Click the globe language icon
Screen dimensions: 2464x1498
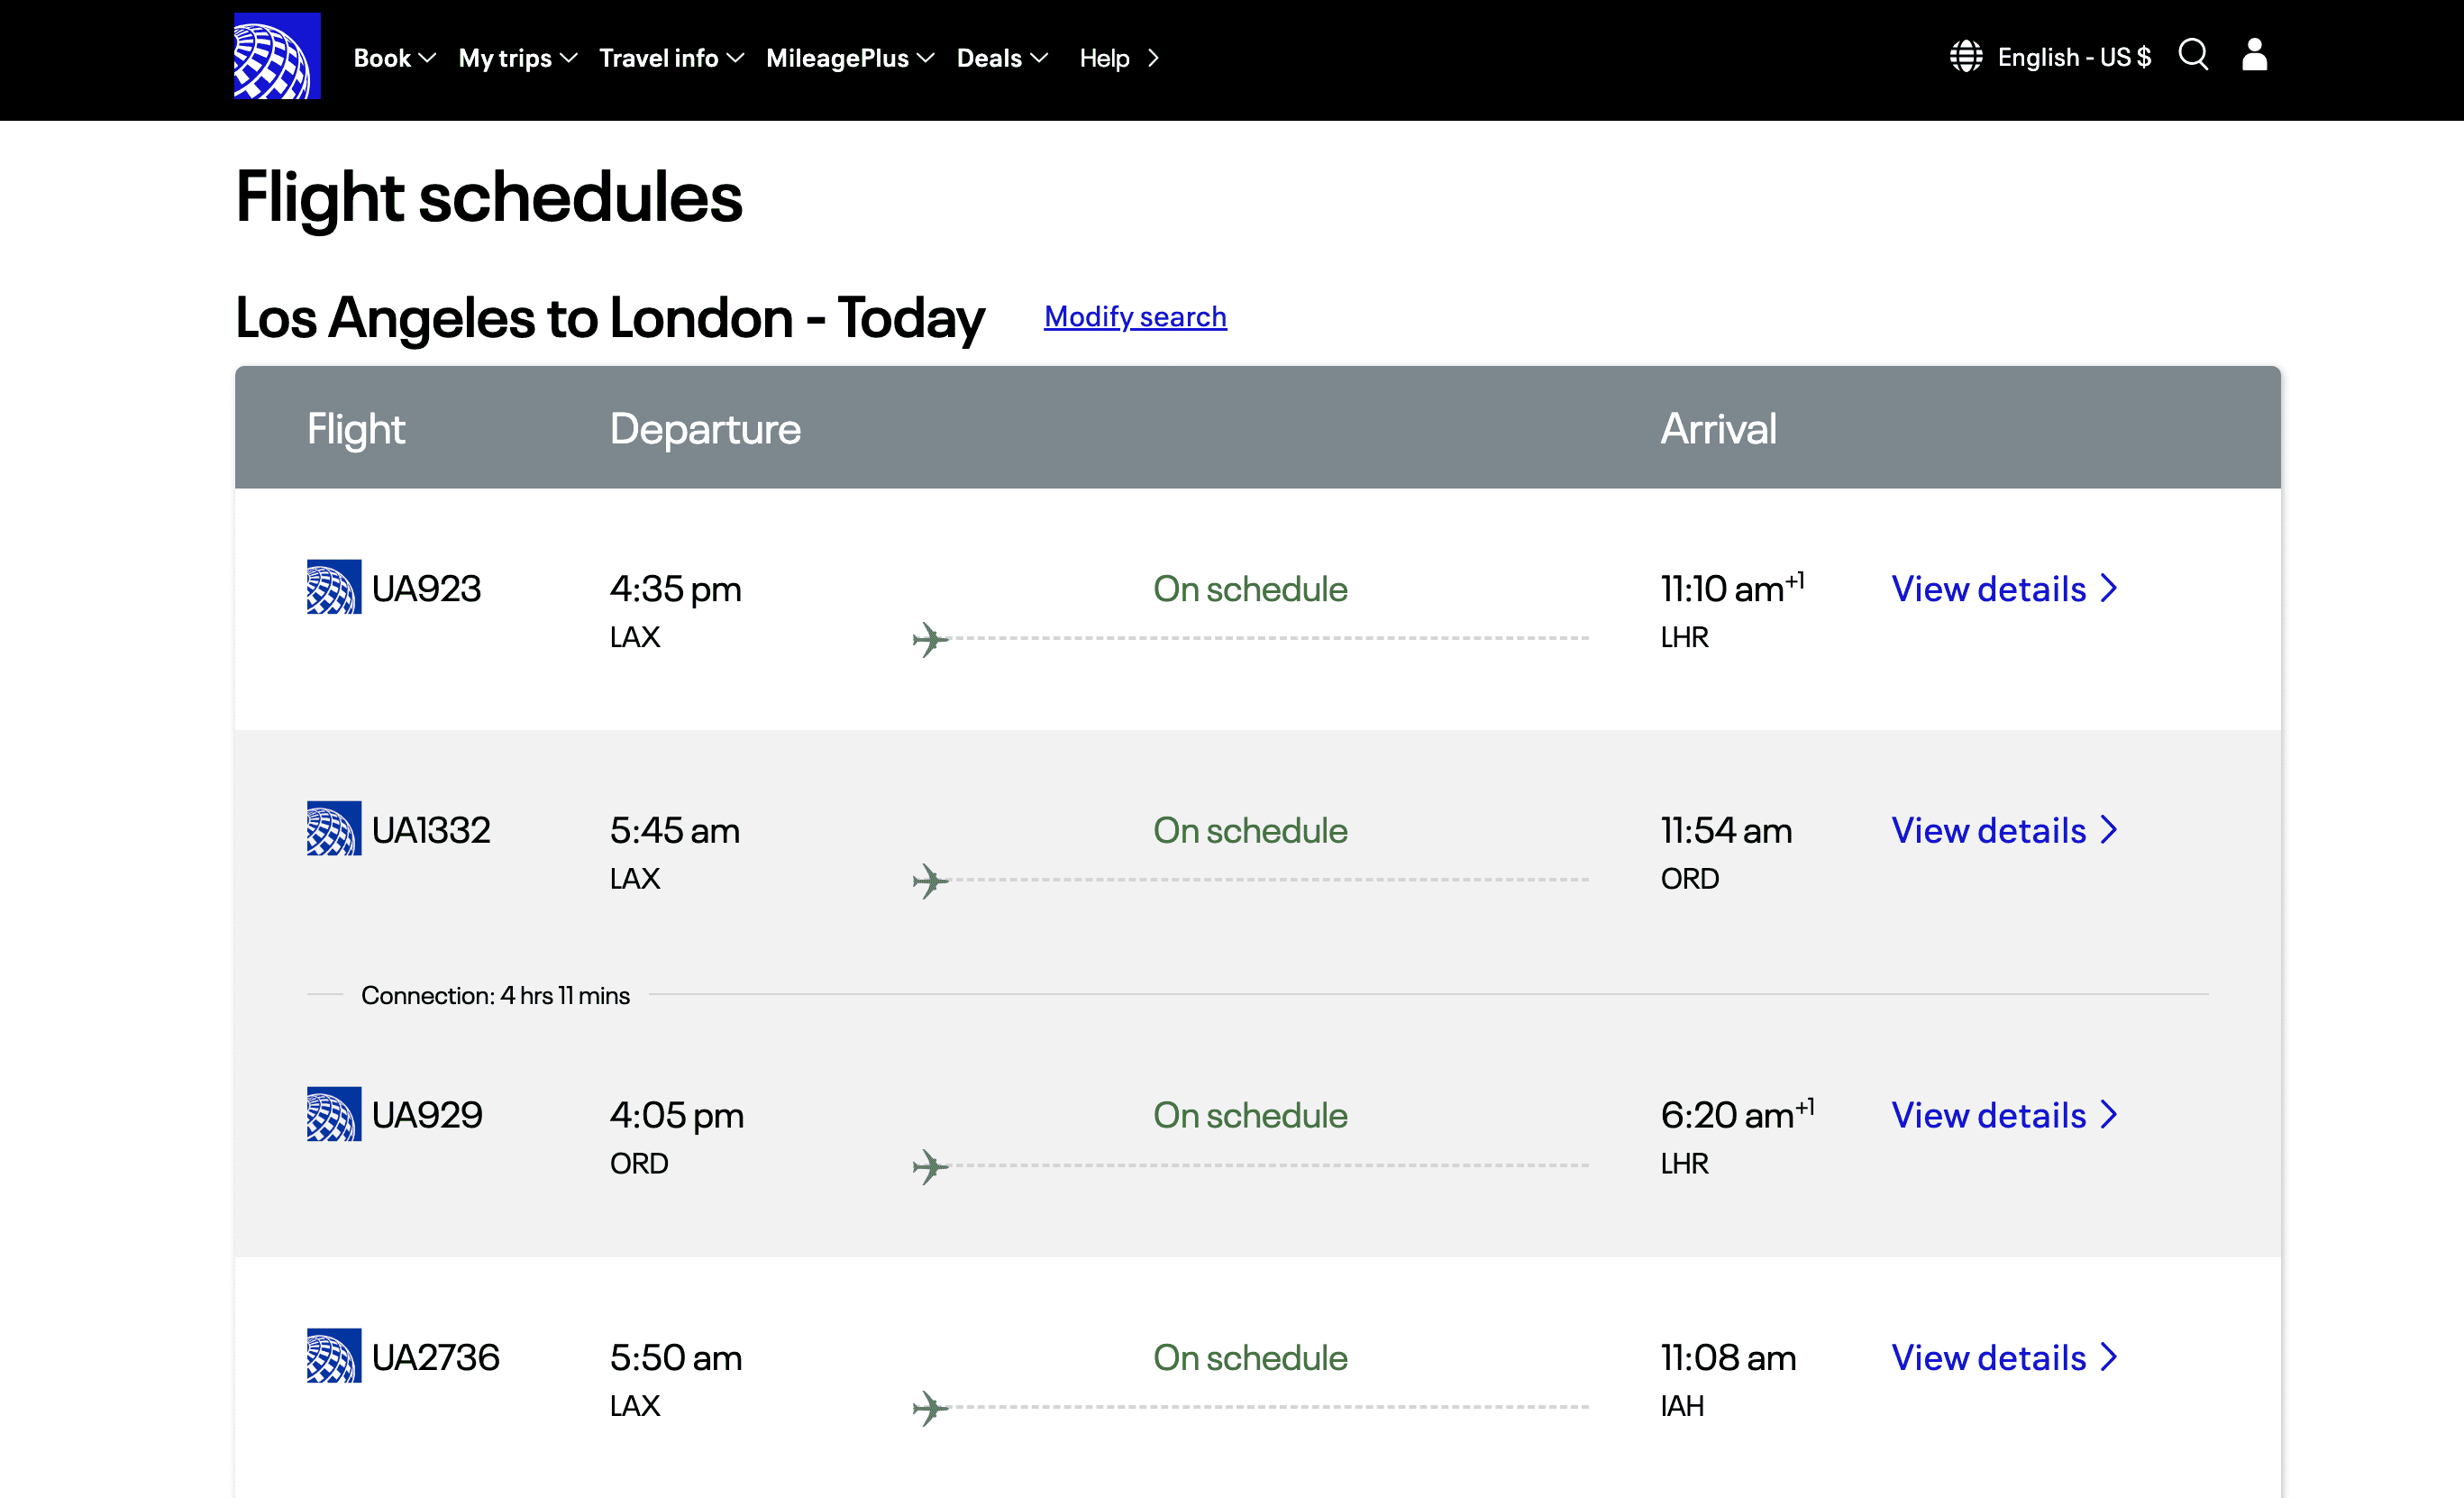click(x=1965, y=57)
